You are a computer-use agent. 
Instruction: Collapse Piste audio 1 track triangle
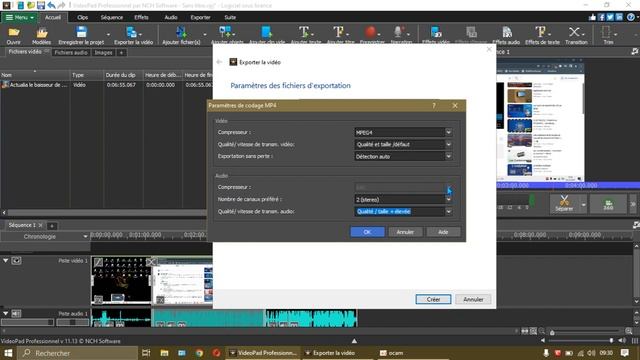coord(5,313)
